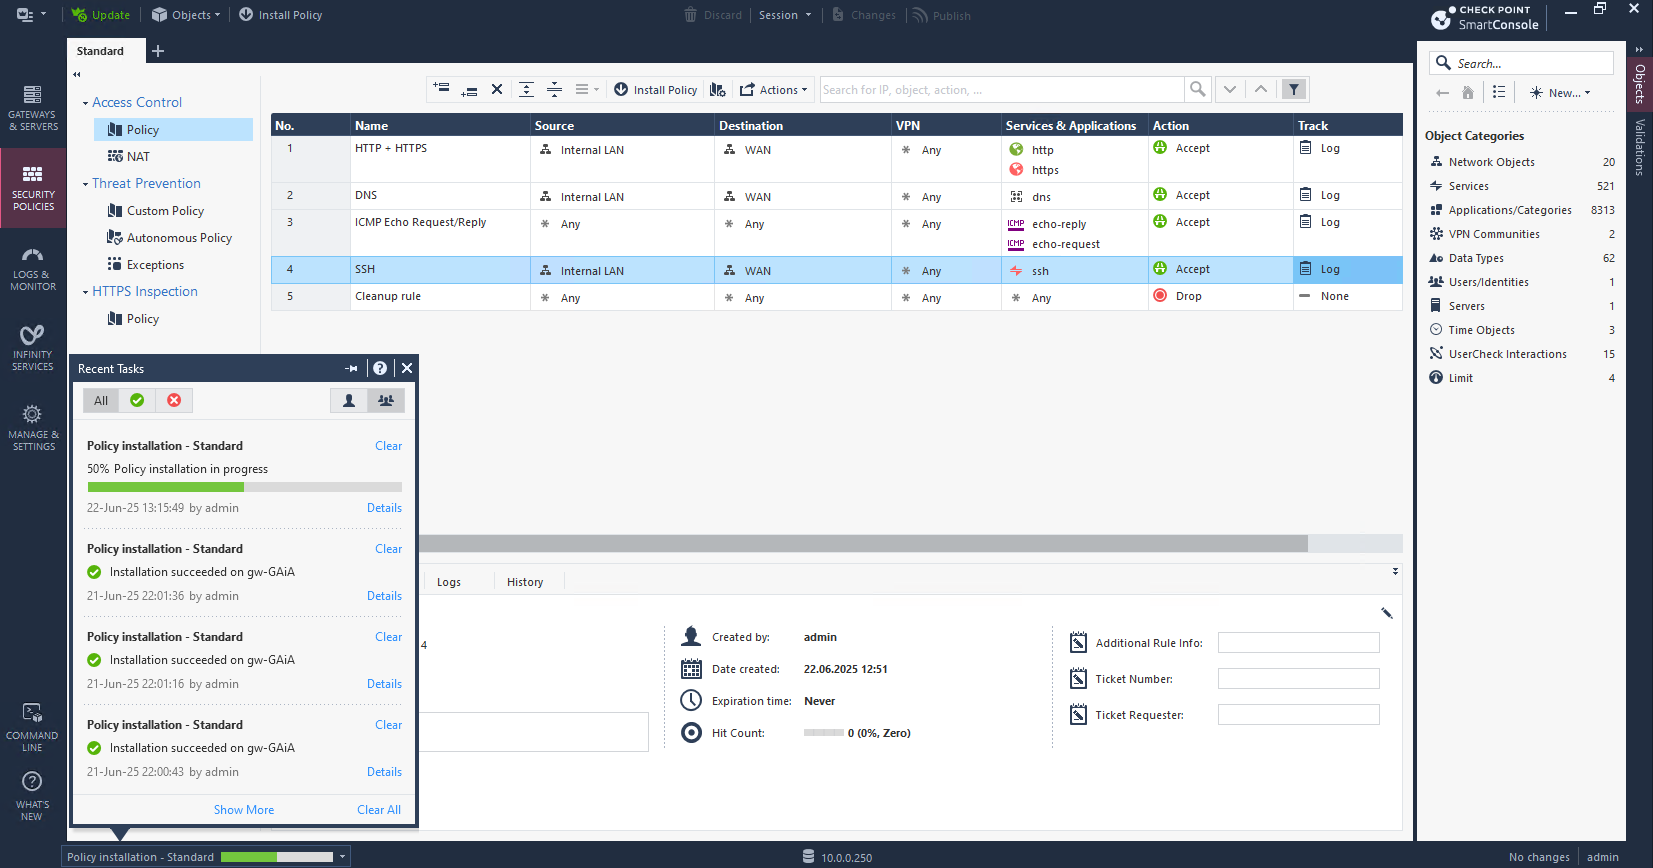Click the install policy options icon beside Actions

pyautogui.click(x=717, y=89)
